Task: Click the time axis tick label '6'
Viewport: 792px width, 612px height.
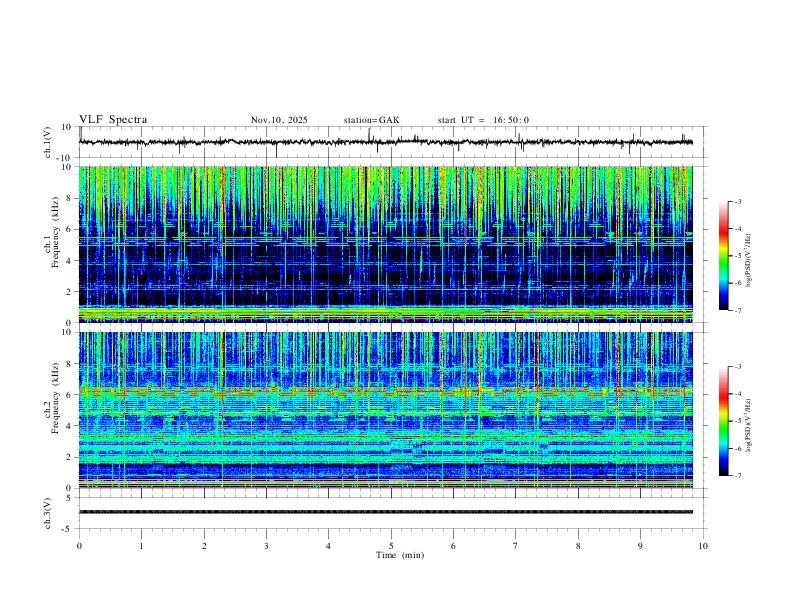Action: pyautogui.click(x=453, y=546)
